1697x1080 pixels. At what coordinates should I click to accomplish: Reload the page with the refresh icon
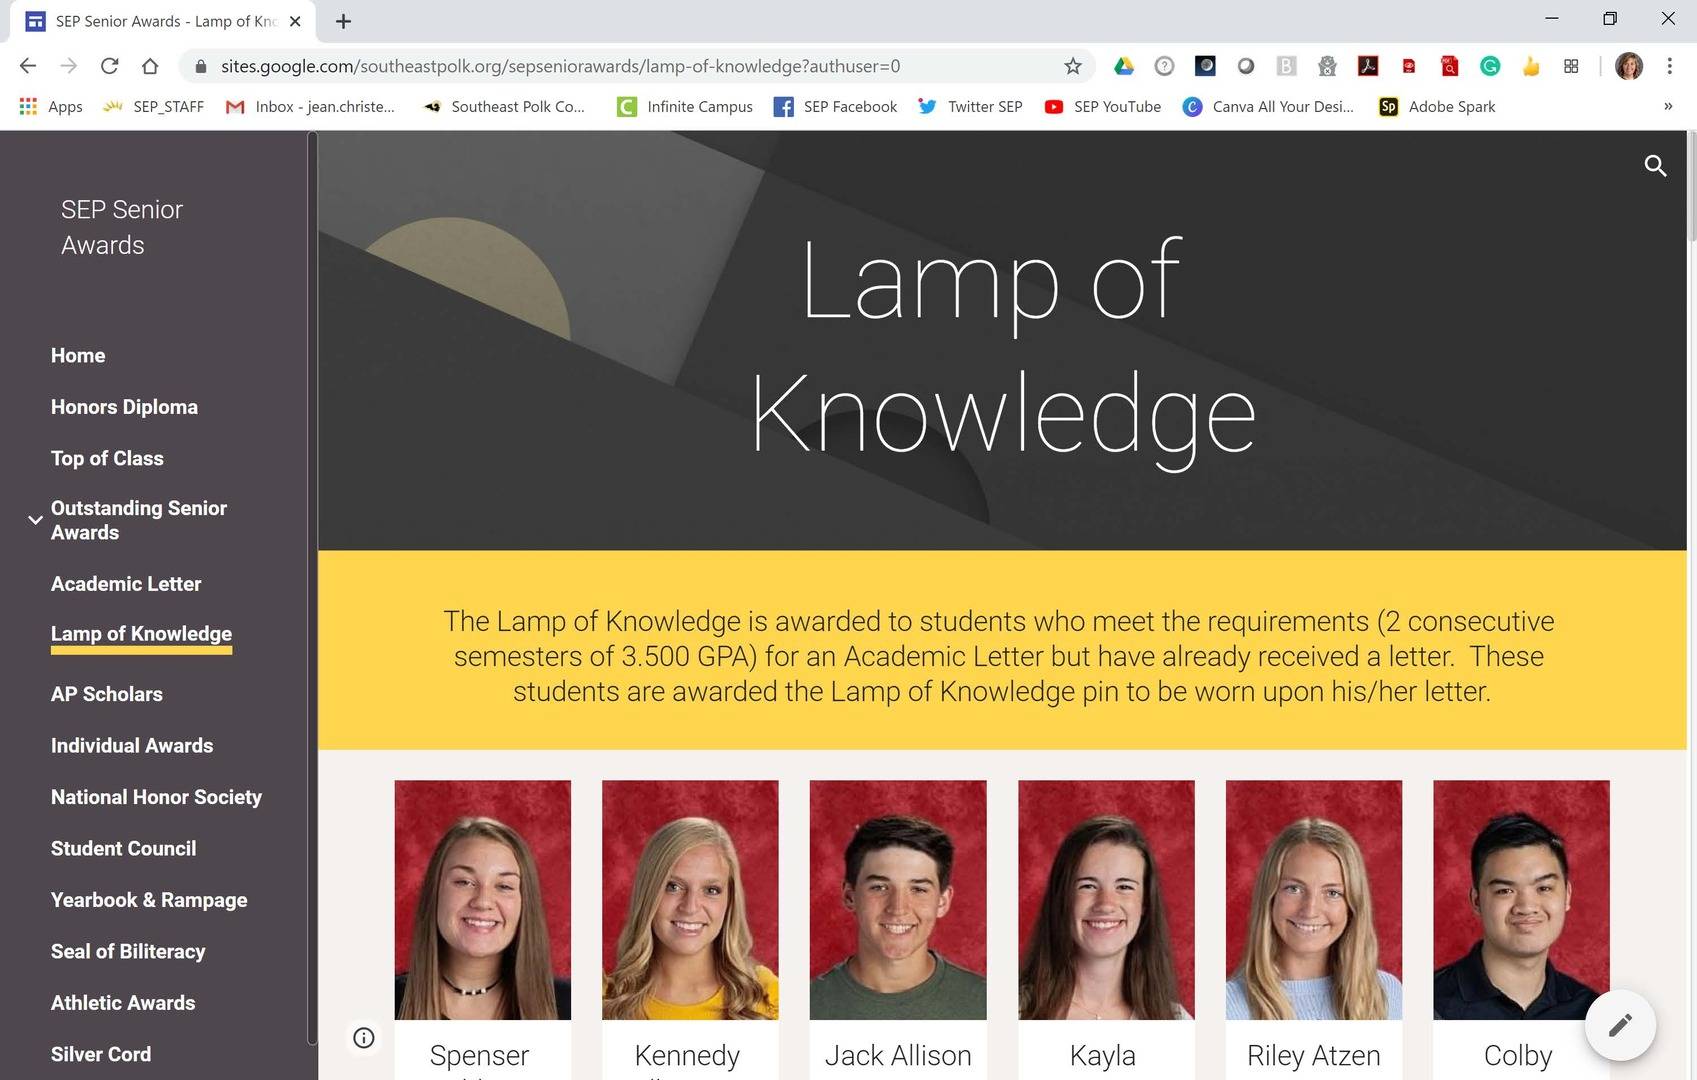(109, 66)
